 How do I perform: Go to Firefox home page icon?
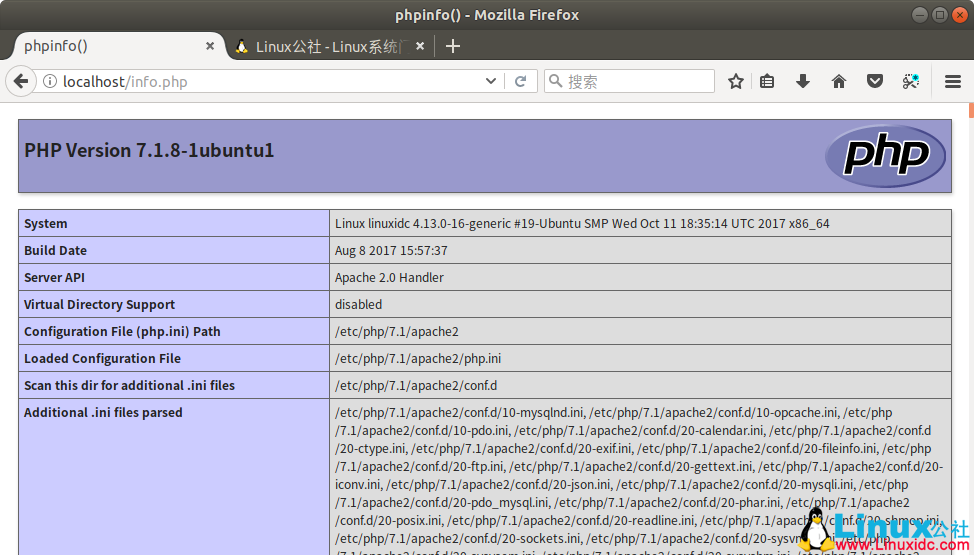[839, 81]
